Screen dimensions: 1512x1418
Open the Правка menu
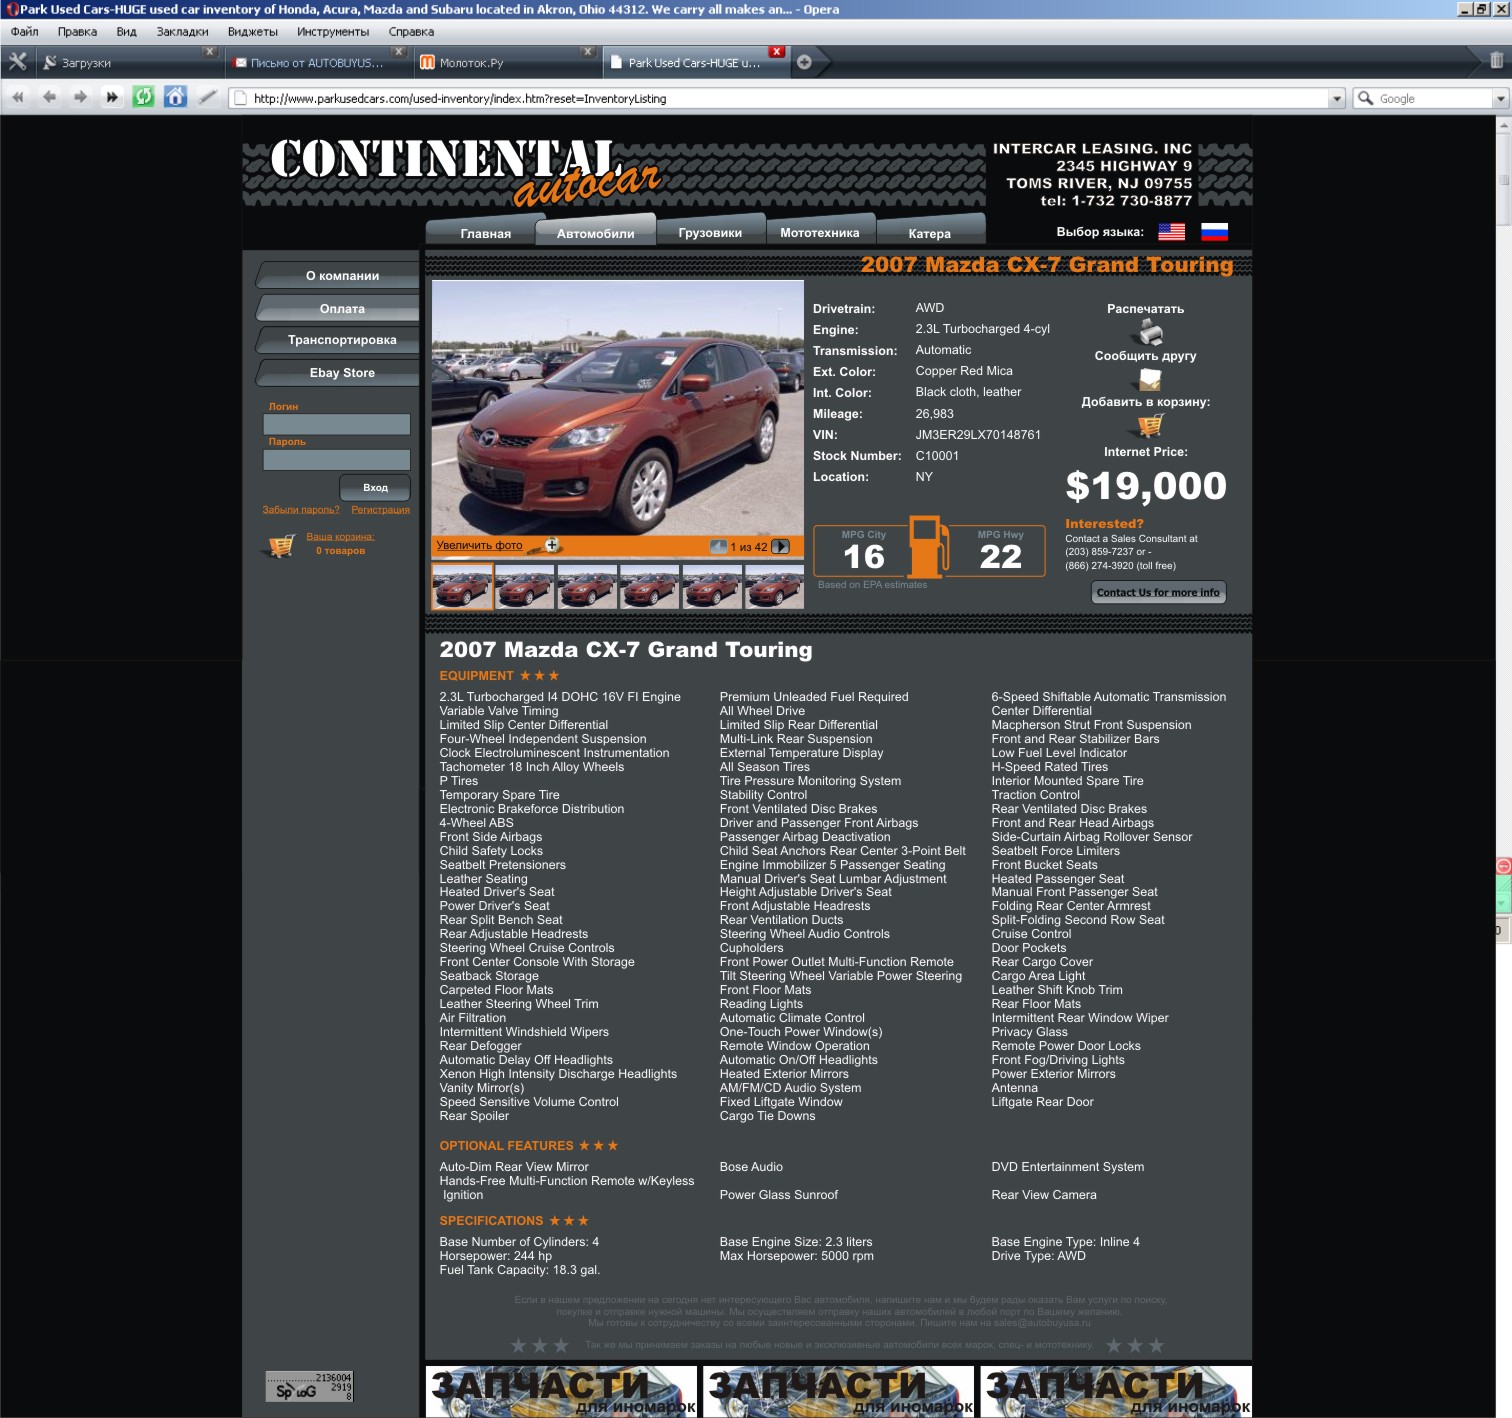point(77,32)
